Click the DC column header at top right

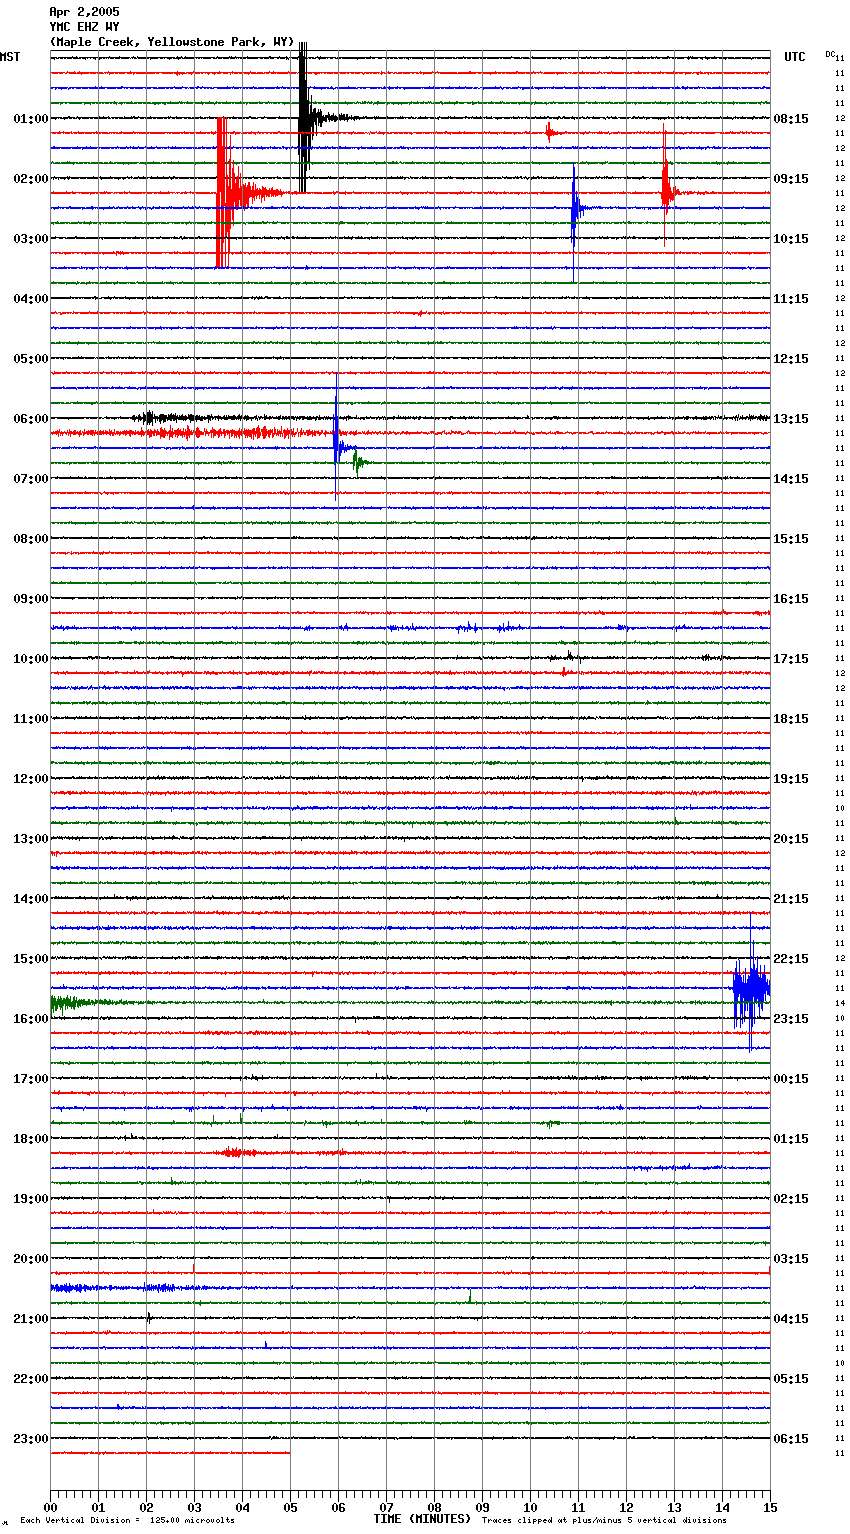click(830, 54)
